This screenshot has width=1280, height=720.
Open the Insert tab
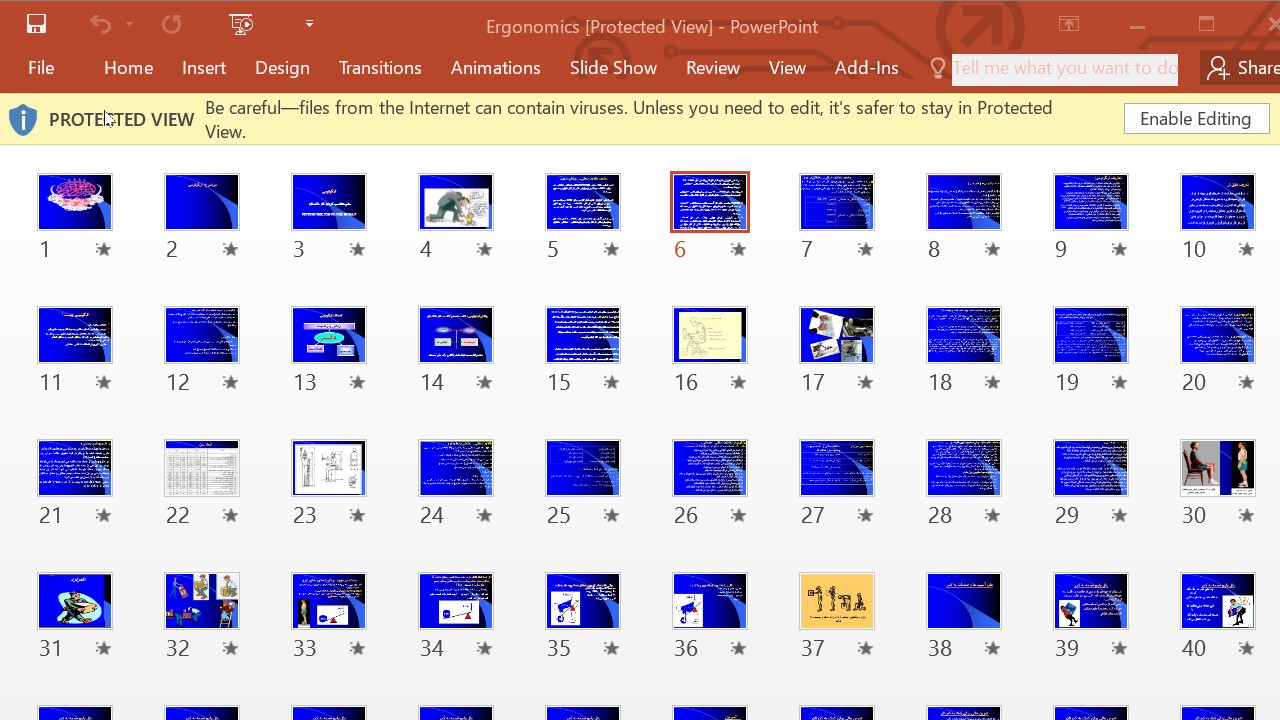[204, 68]
